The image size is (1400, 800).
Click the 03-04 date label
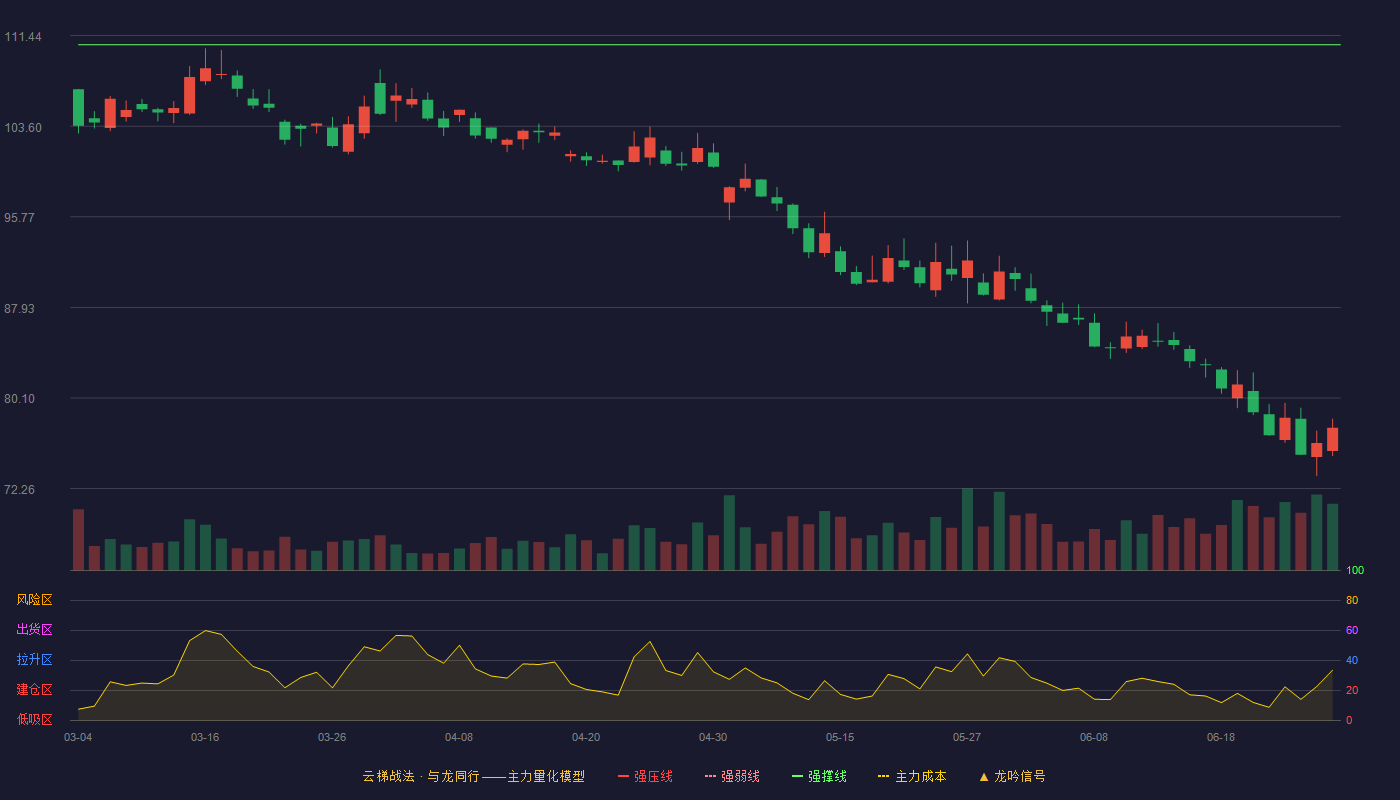click(x=78, y=737)
